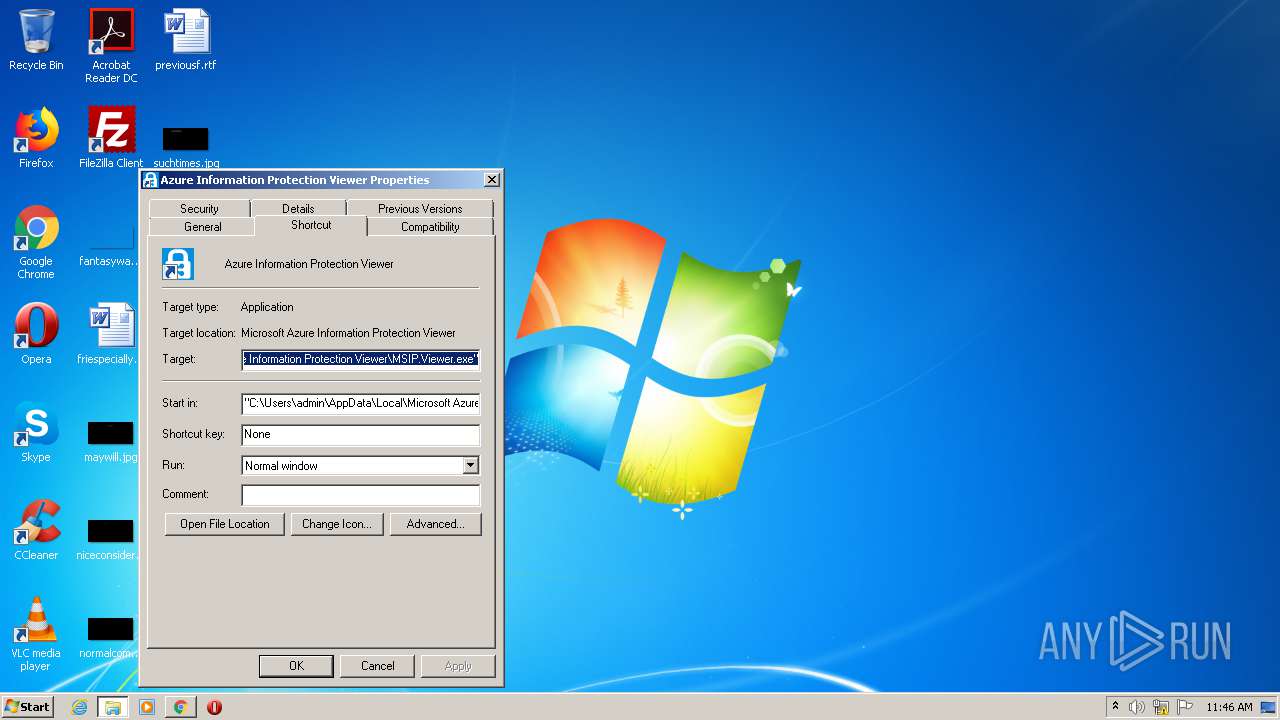Open Windows Explorer from the taskbar
The width and height of the screenshot is (1280, 720).
pos(113,707)
